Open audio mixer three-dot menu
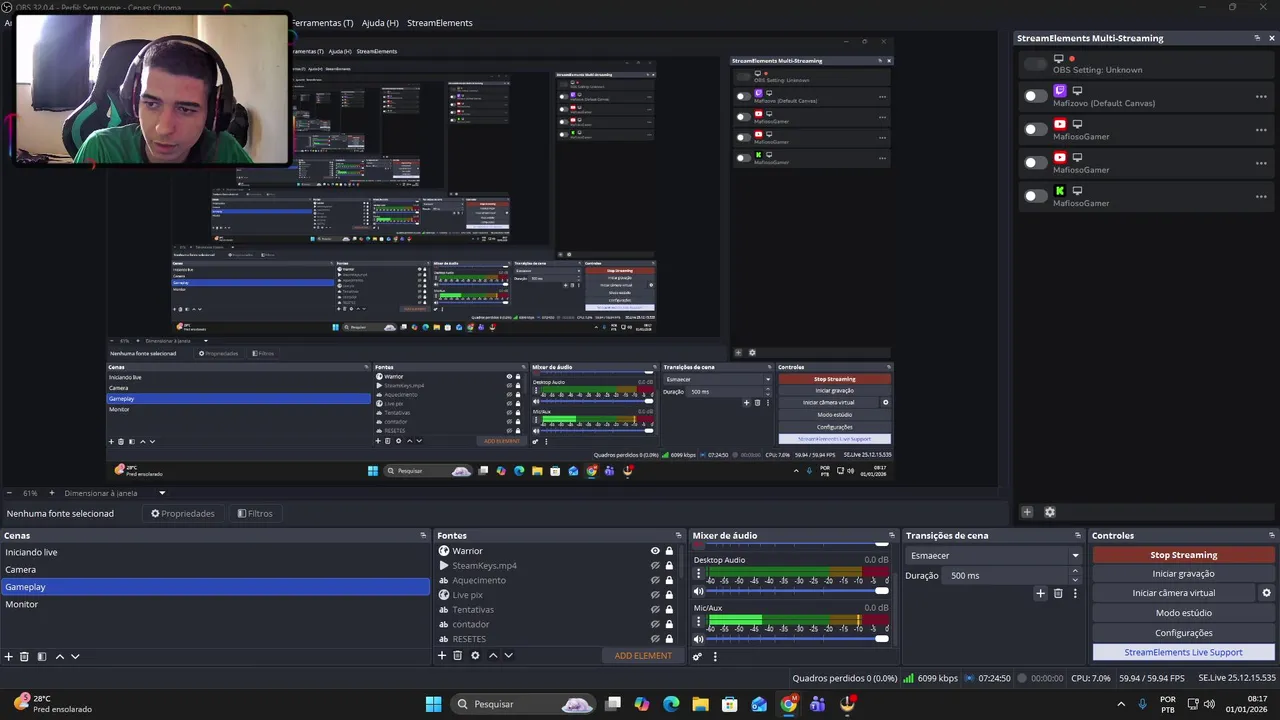 tap(715, 656)
